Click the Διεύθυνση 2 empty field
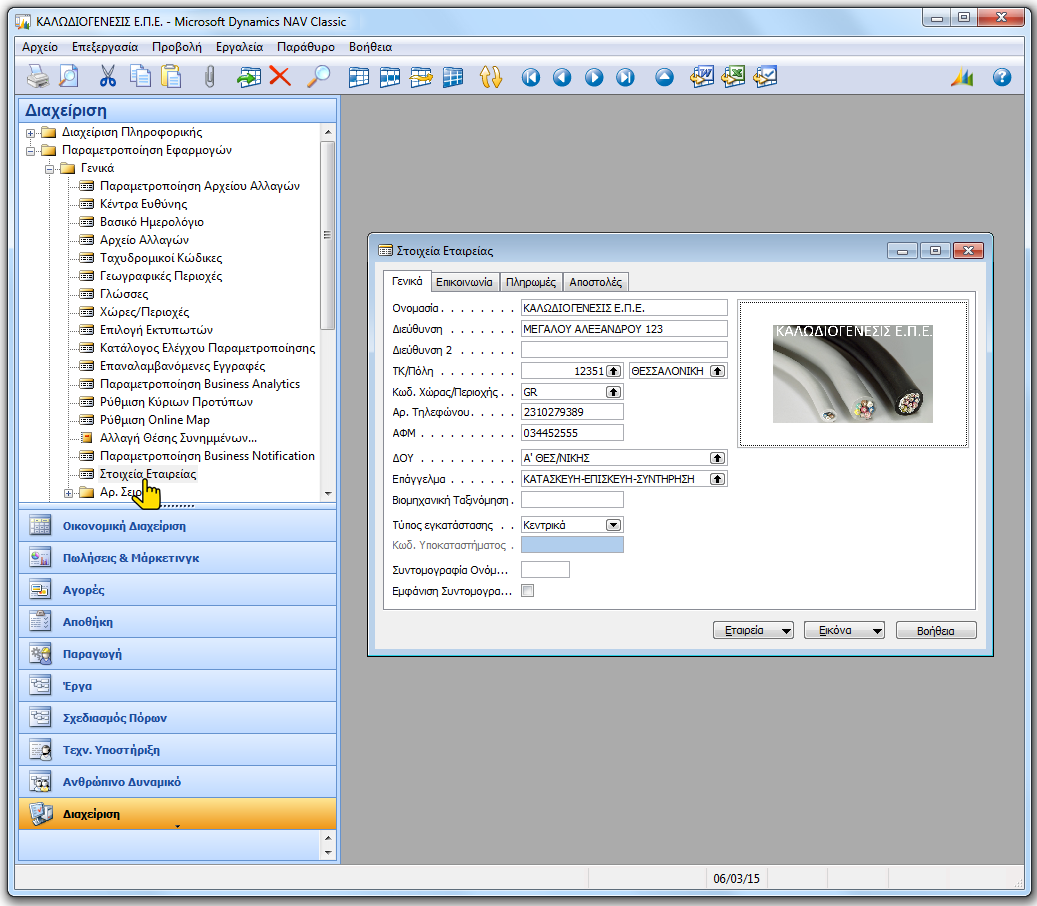Image resolution: width=1037 pixels, height=906 pixels. click(x=624, y=349)
